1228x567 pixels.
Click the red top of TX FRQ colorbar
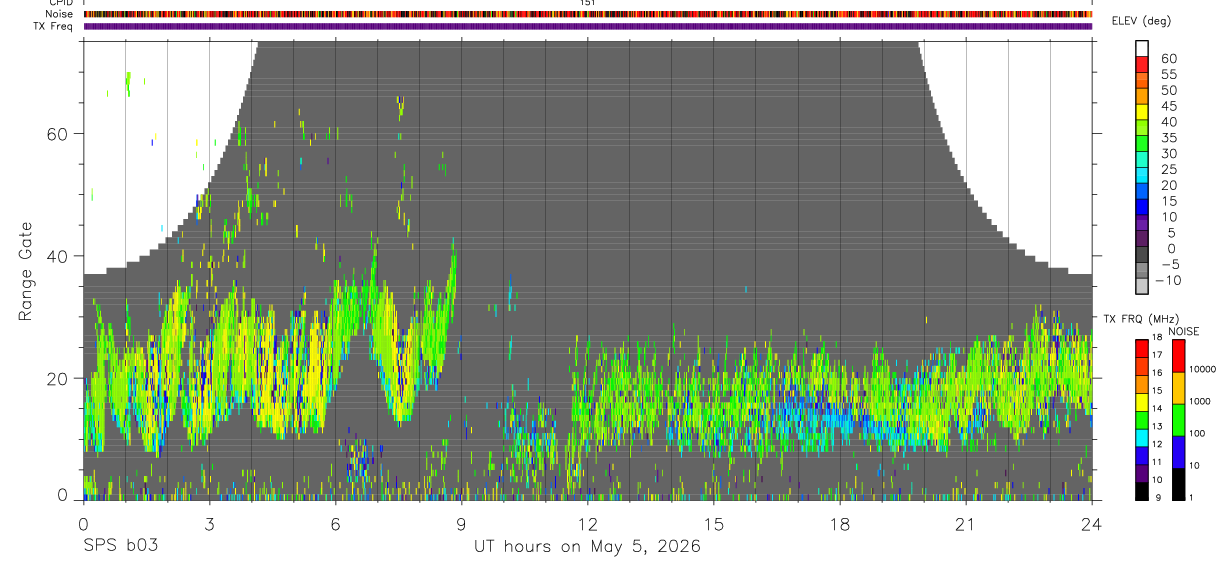[x=1142, y=347]
